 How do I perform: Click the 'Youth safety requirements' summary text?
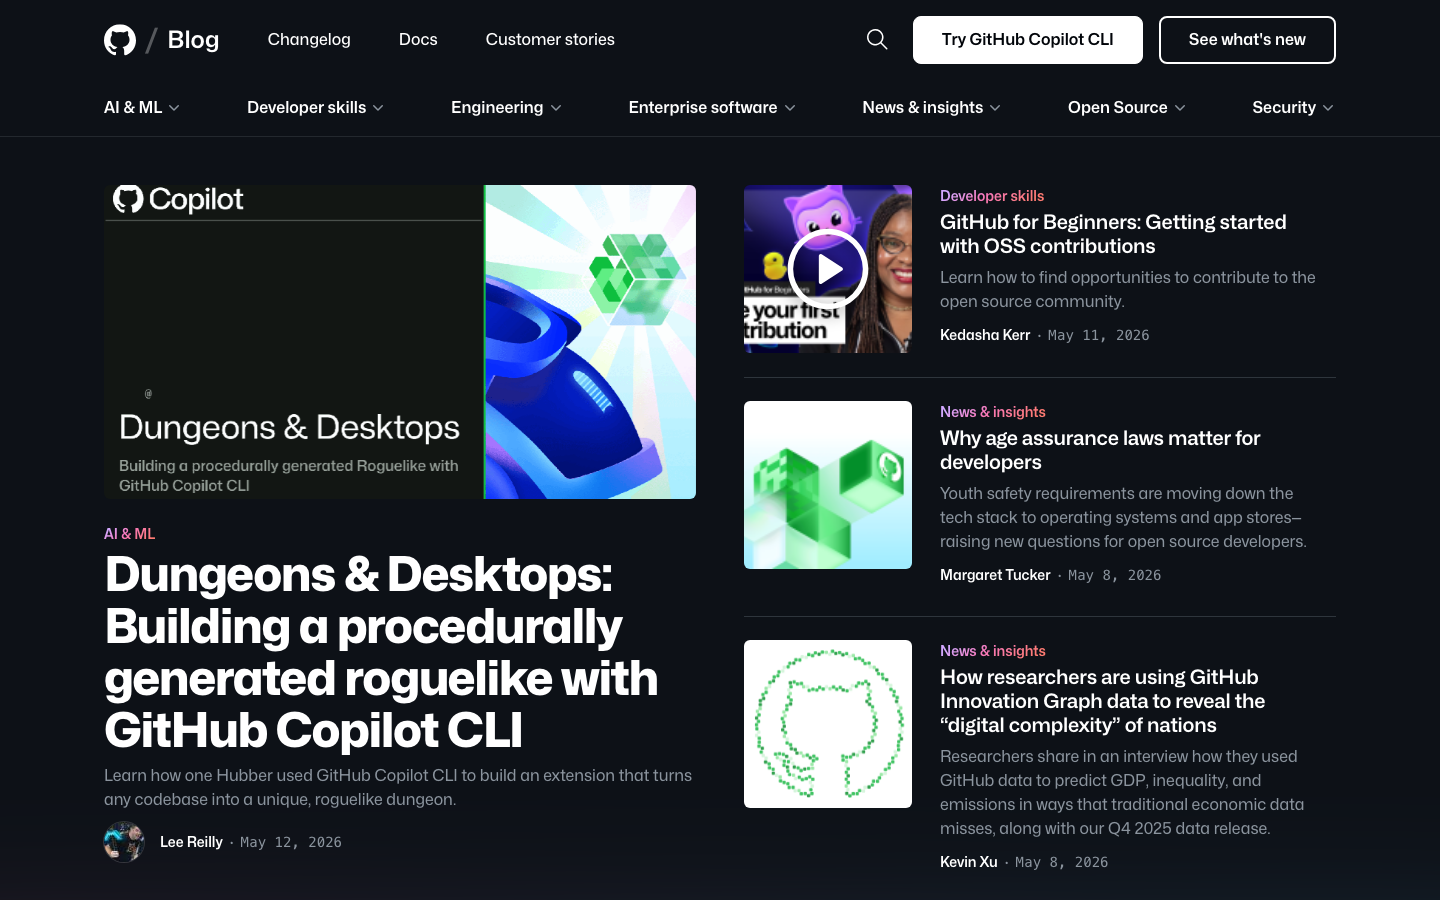point(1123,517)
